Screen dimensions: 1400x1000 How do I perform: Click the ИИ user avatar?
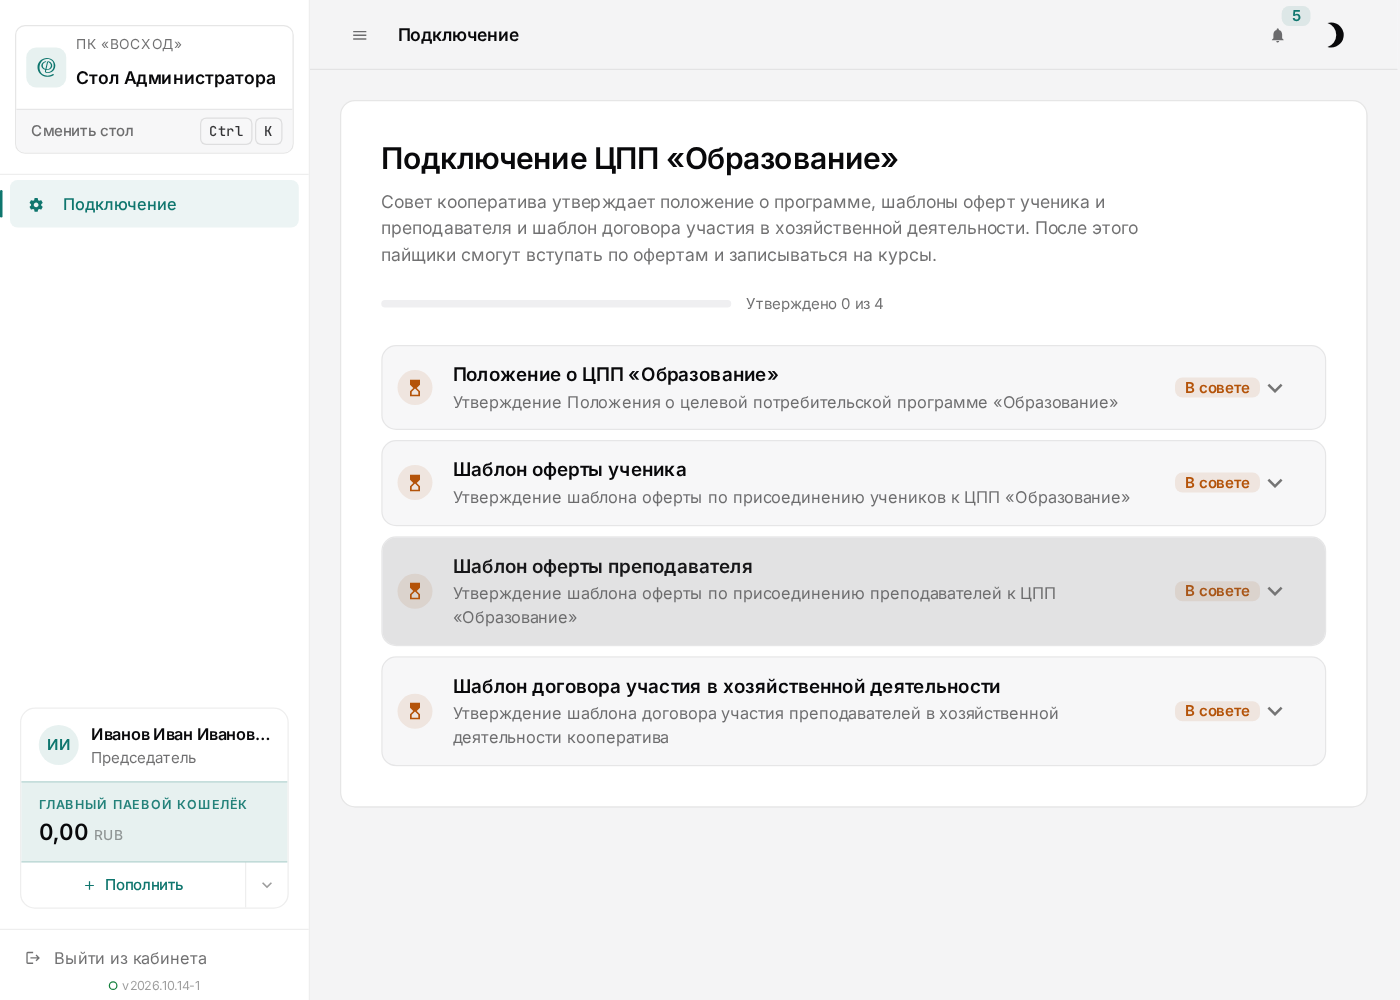point(59,745)
